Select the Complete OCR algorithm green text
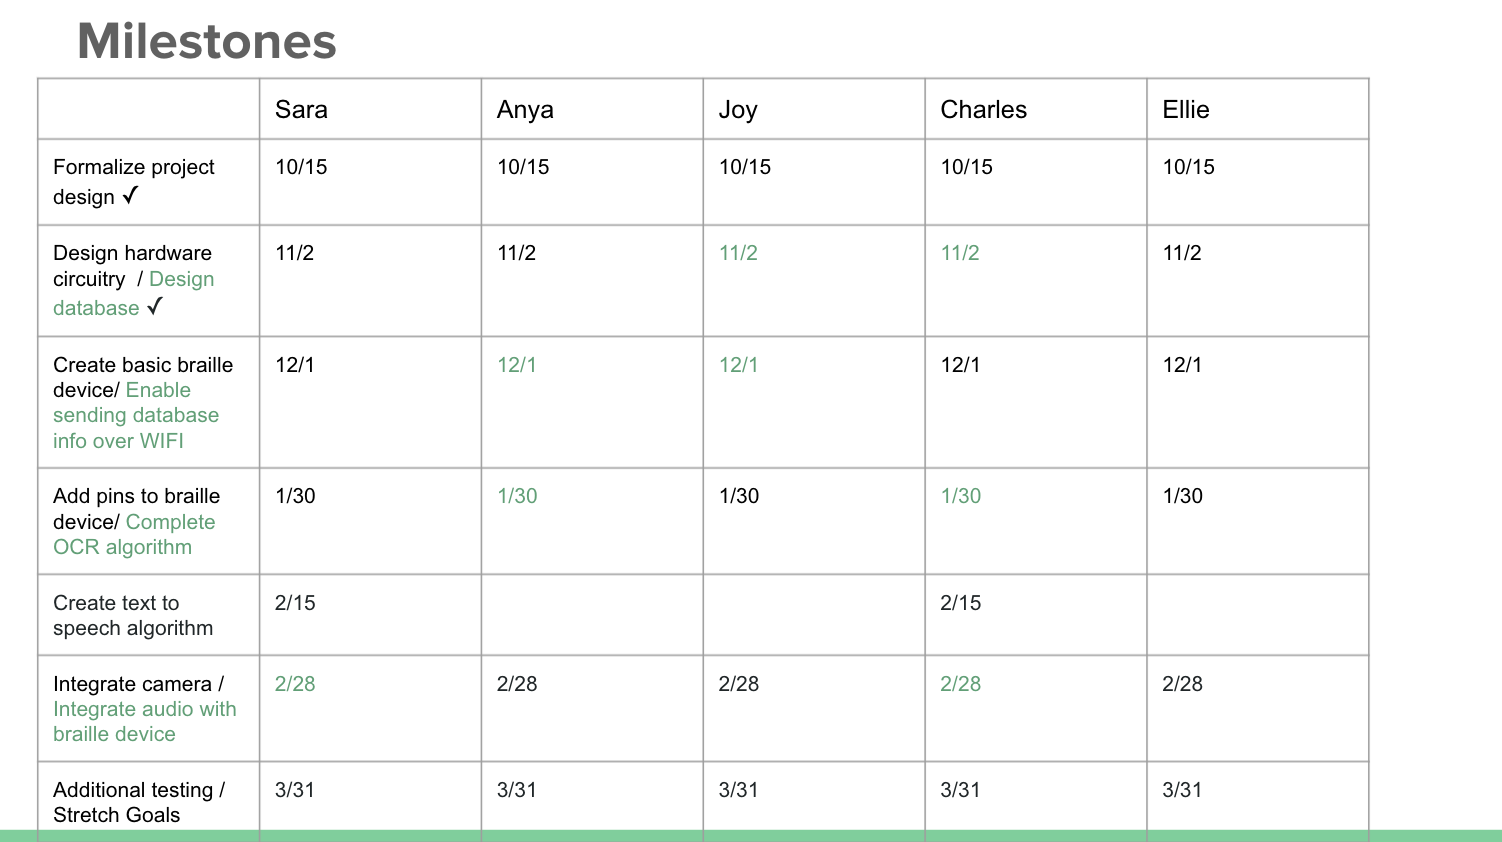Image resolution: width=1502 pixels, height=842 pixels. click(134, 534)
